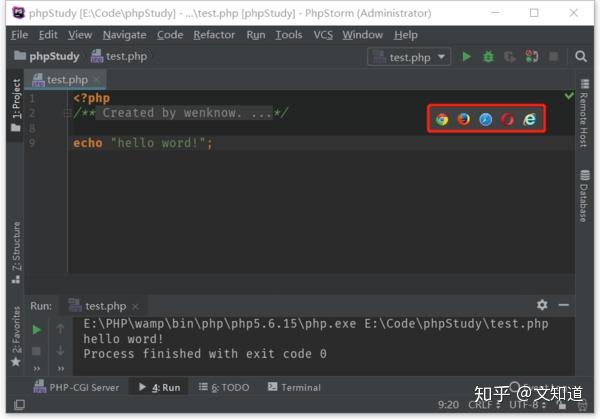Image resolution: width=600 pixels, height=419 pixels.
Task: Open the VCS menu
Action: click(x=323, y=35)
